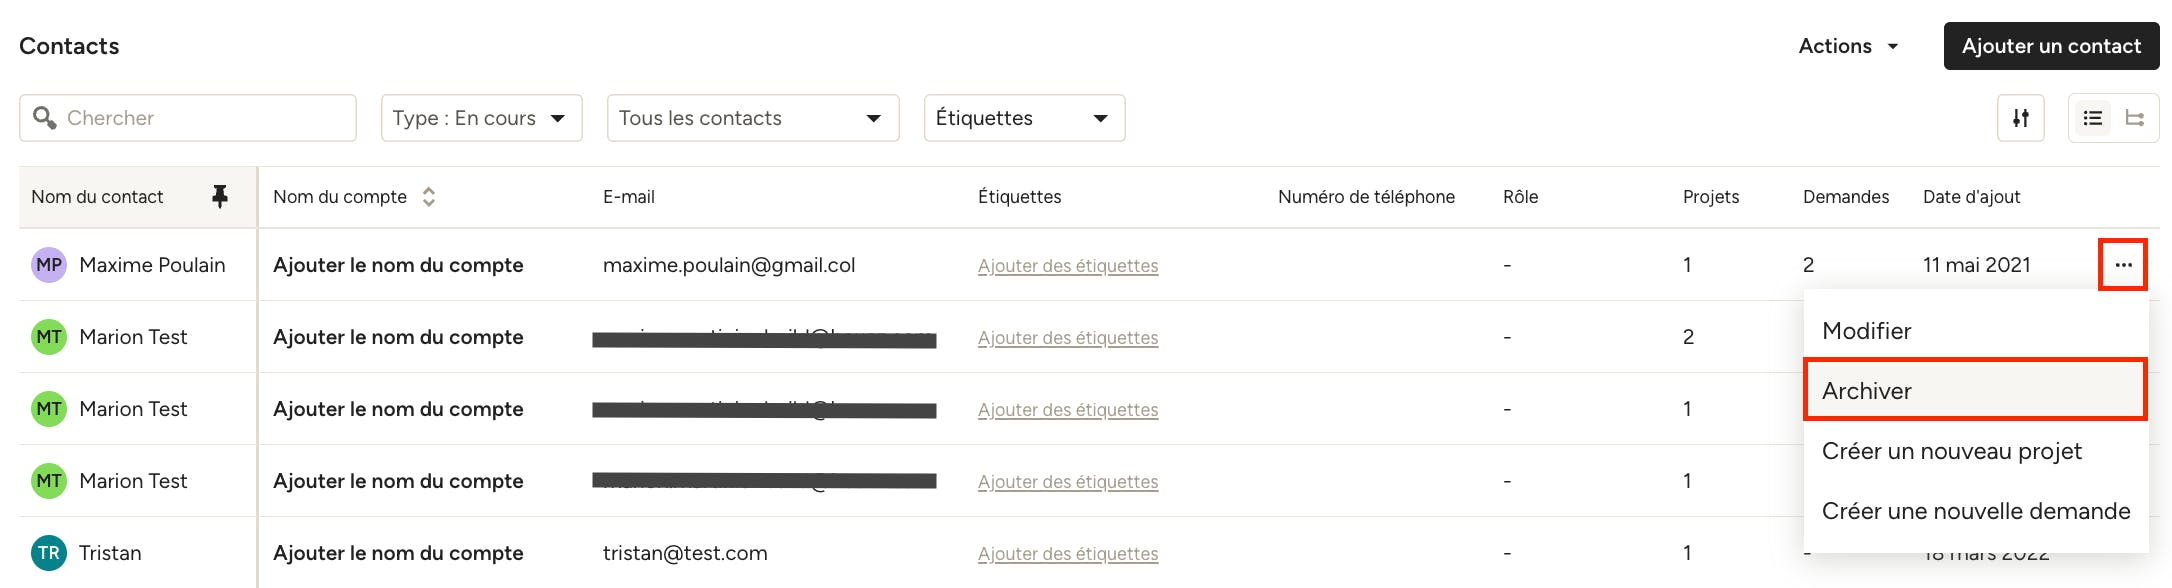Viewport: 2172px width, 588px height.
Task: Open column settings sliders icon
Action: pos(2021,118)
